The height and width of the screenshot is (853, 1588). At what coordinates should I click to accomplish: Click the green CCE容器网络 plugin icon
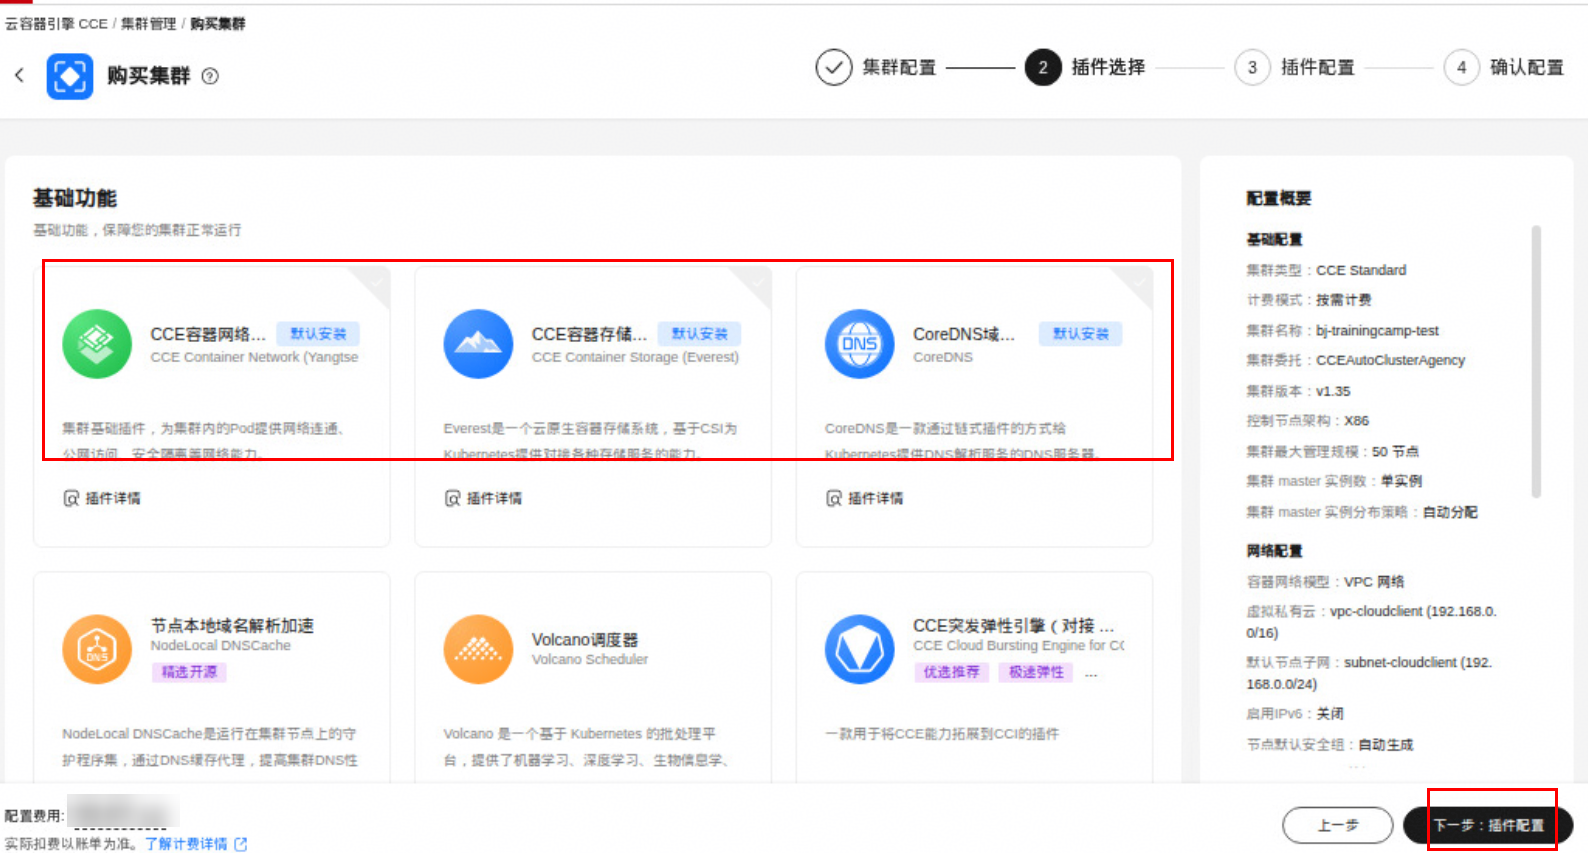[x=97, y=344]
